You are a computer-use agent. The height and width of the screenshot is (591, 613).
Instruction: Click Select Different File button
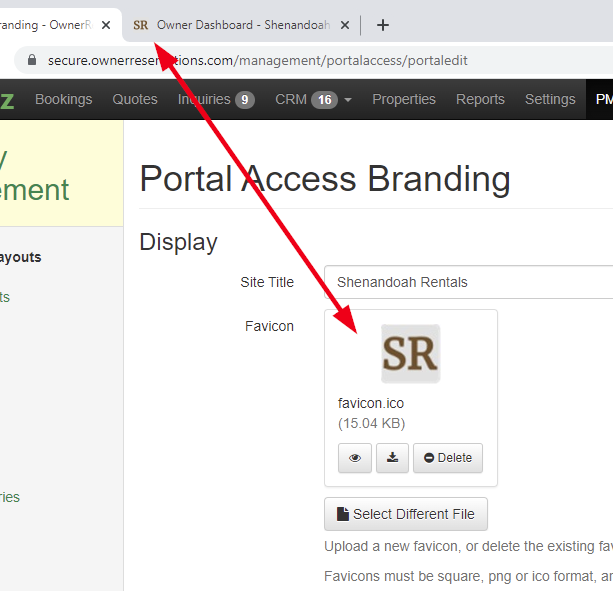tap(406, 514)
